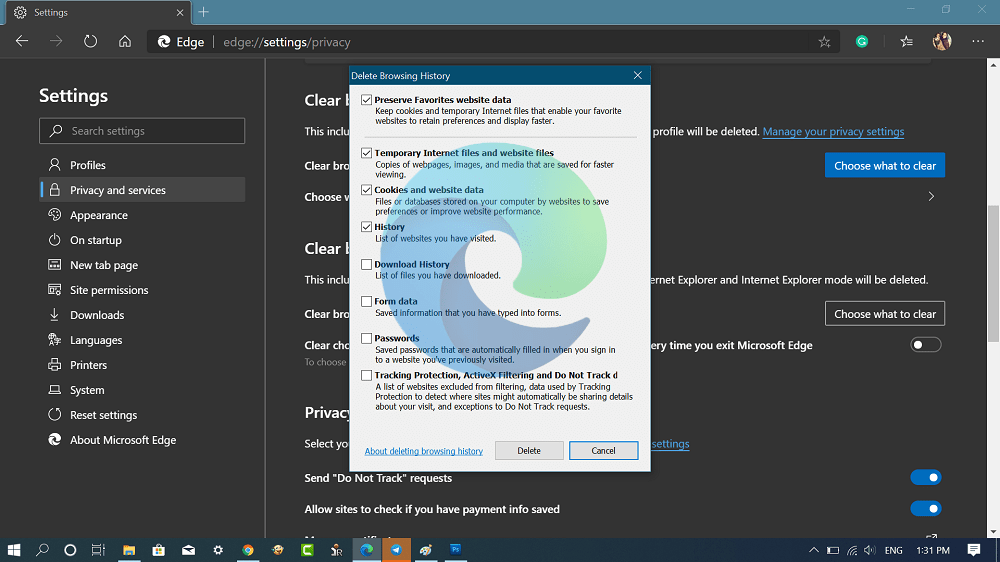Open Microsoft Store from taskbar

coord(158,550)
